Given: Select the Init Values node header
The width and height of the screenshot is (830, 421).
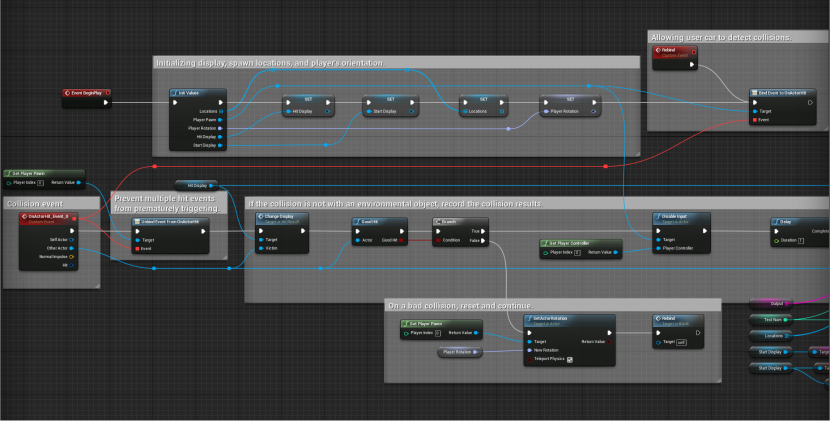Looking at the screenshot, I should [x=198, y=93].
